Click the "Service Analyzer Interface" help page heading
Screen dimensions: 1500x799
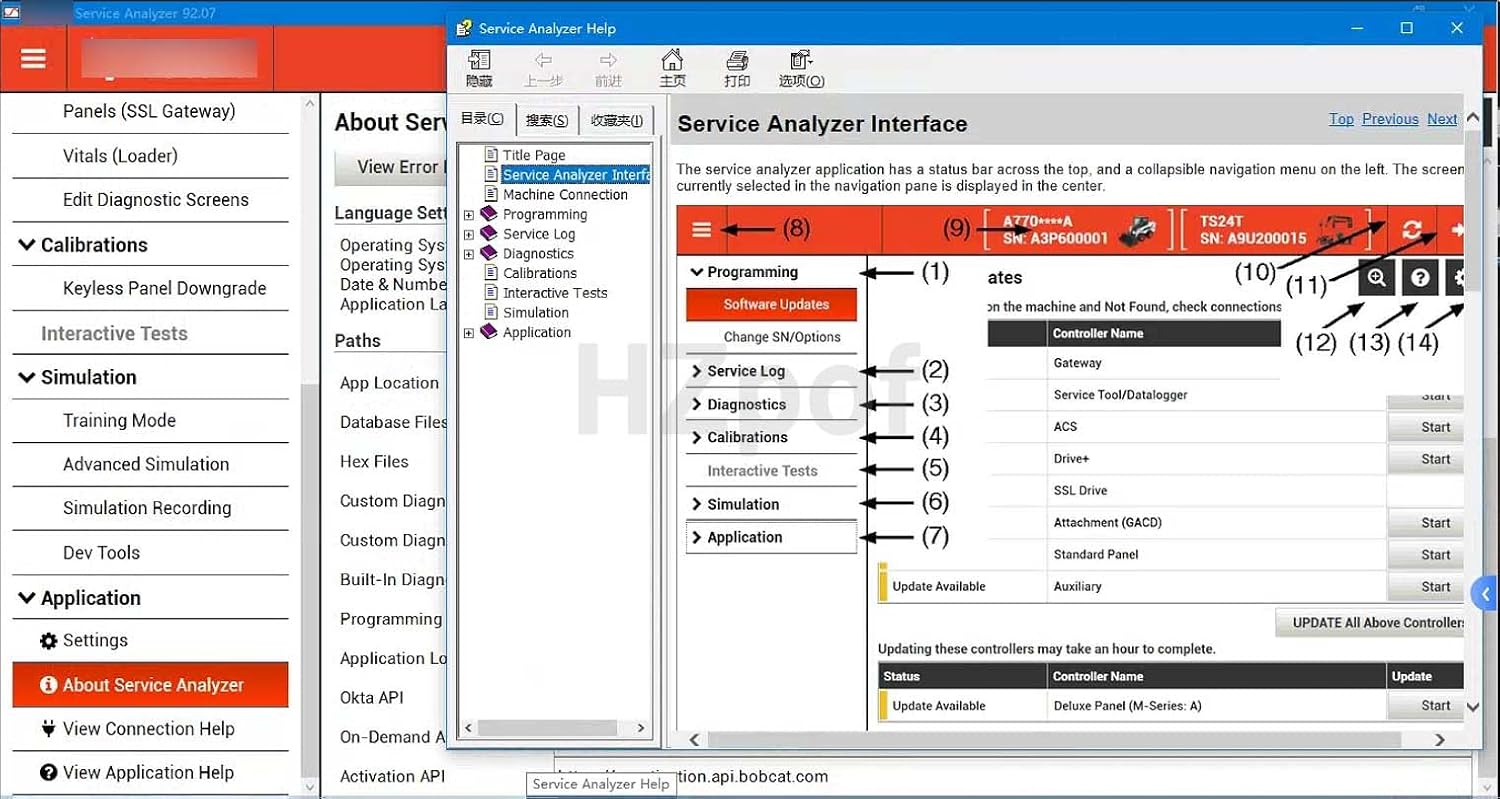pyautogui.click(x=822, y=124)
